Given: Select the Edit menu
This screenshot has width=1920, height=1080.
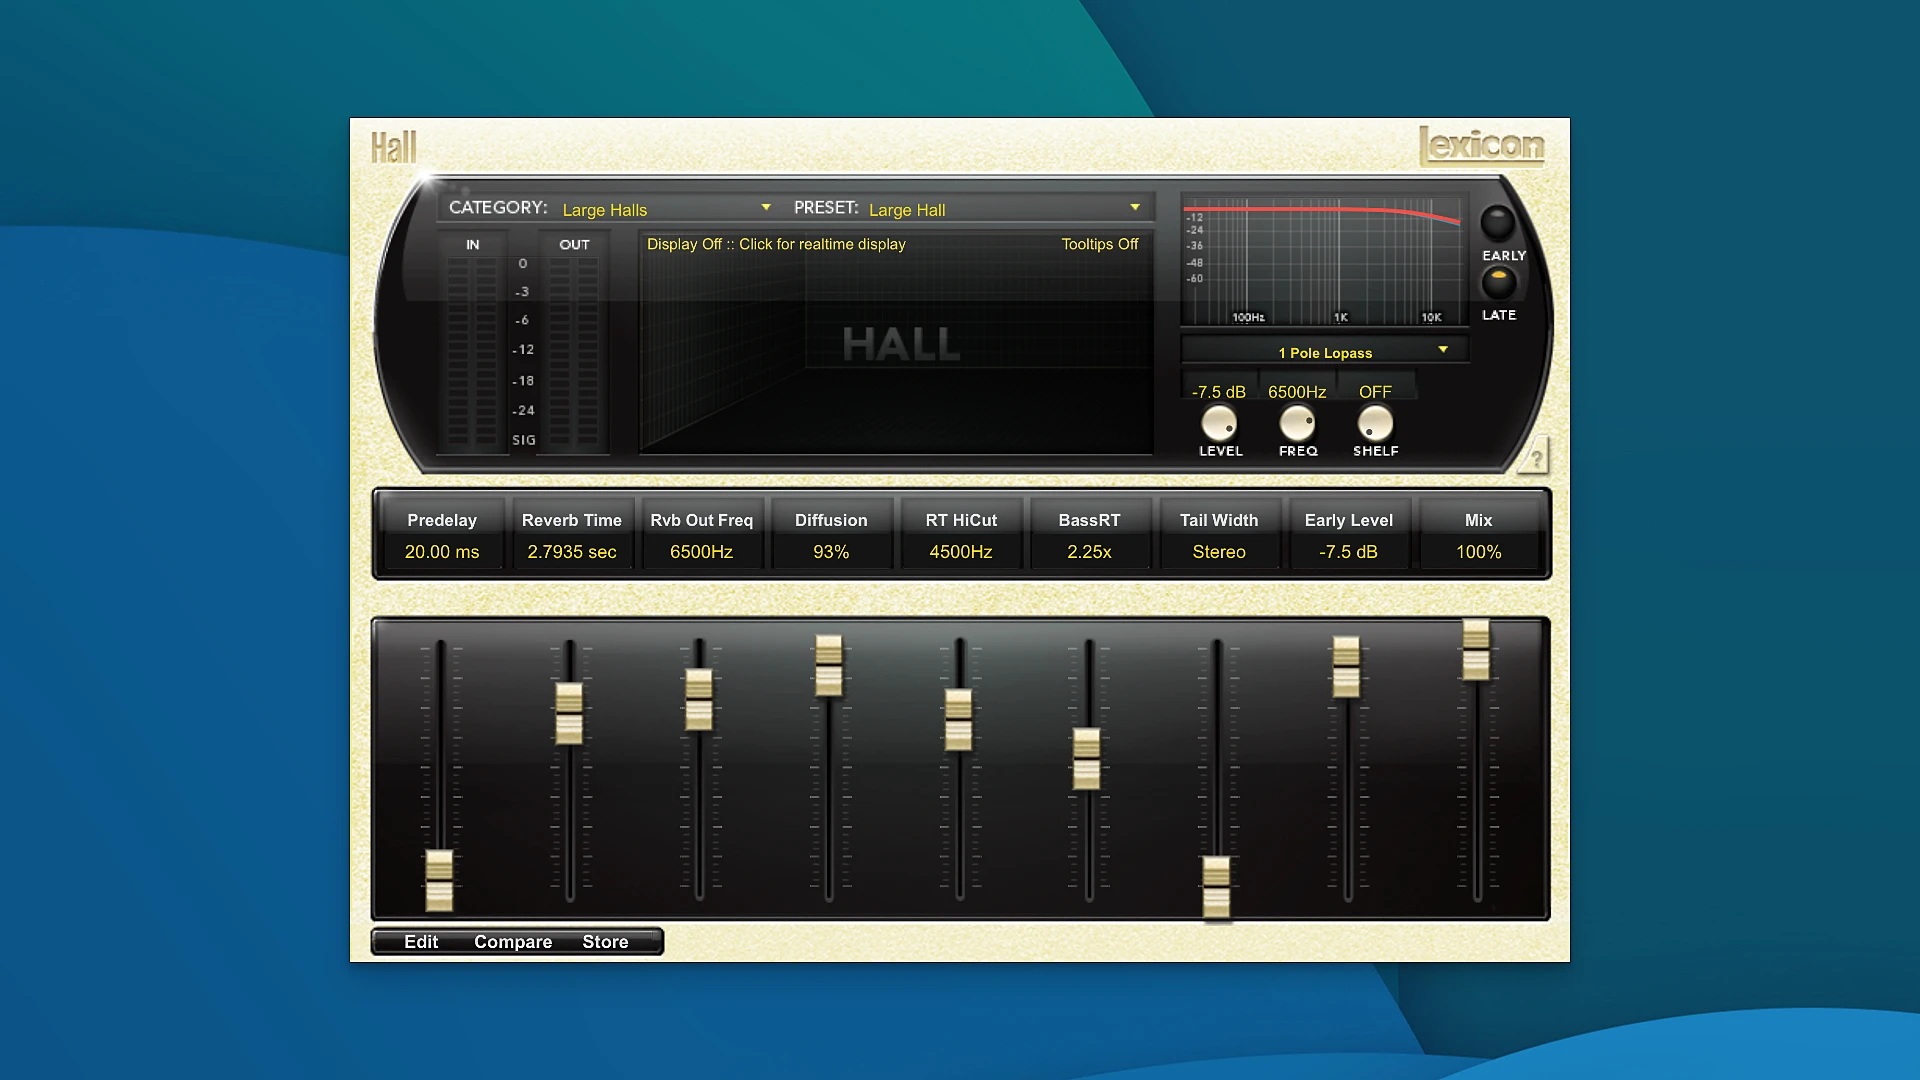Looking at the screenshot, I should pos(420,941).
